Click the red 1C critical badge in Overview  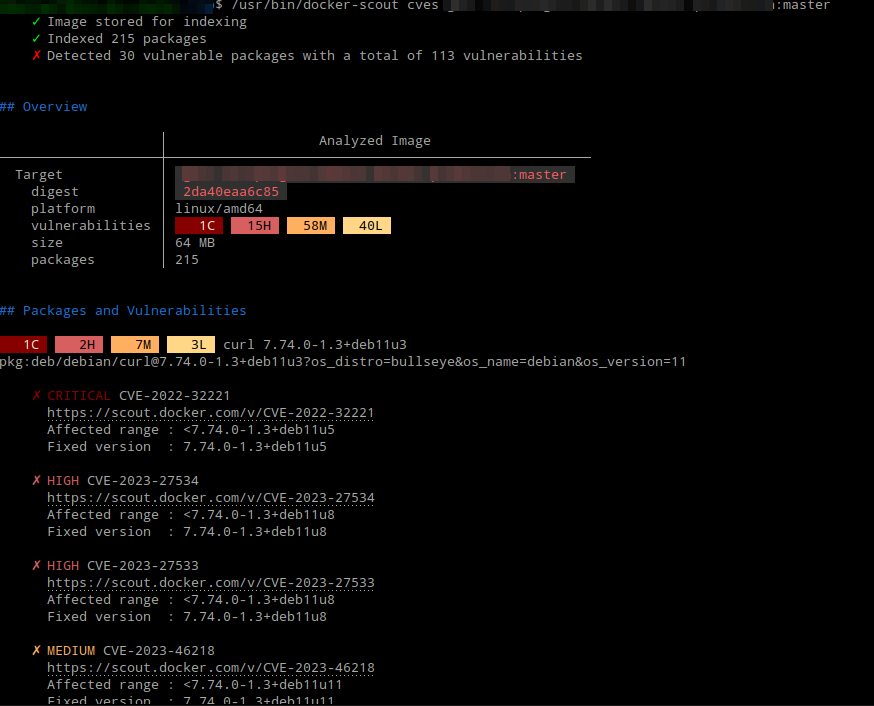pyautogui.click(x=199, y=225)
